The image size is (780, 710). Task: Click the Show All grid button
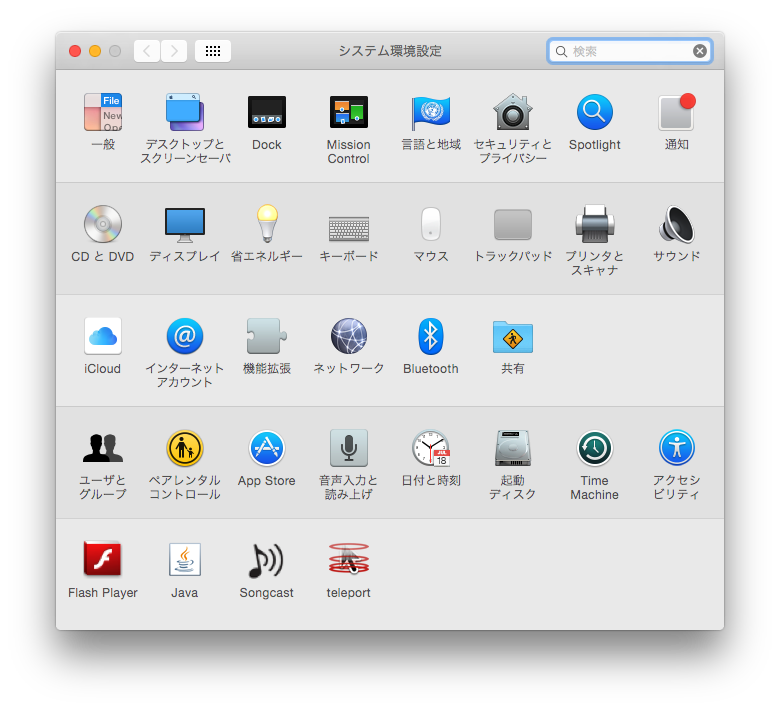(213, 51)
